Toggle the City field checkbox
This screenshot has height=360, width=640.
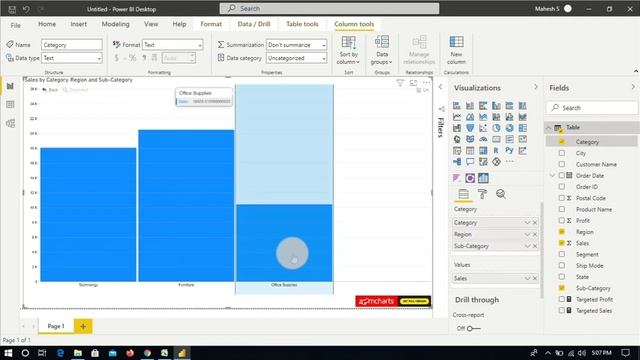click(x=562, y=153)
